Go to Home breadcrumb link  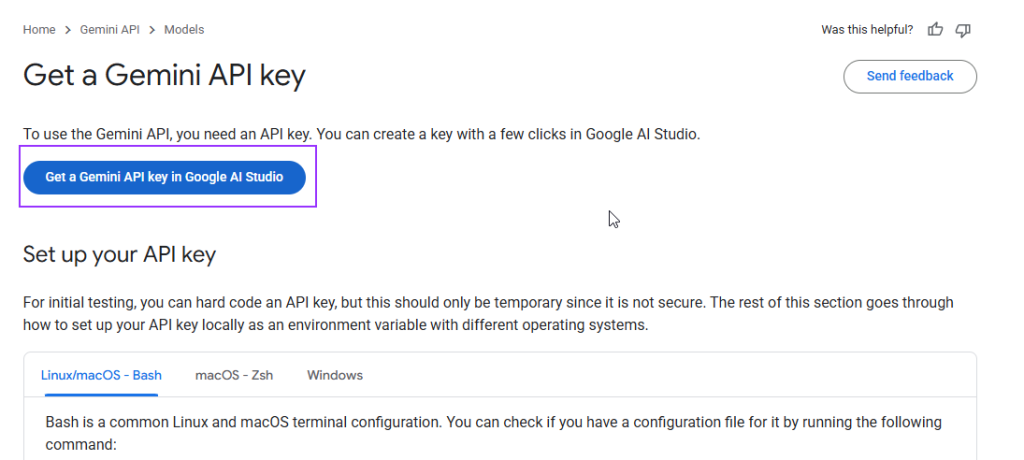click(x=39, y=29)
